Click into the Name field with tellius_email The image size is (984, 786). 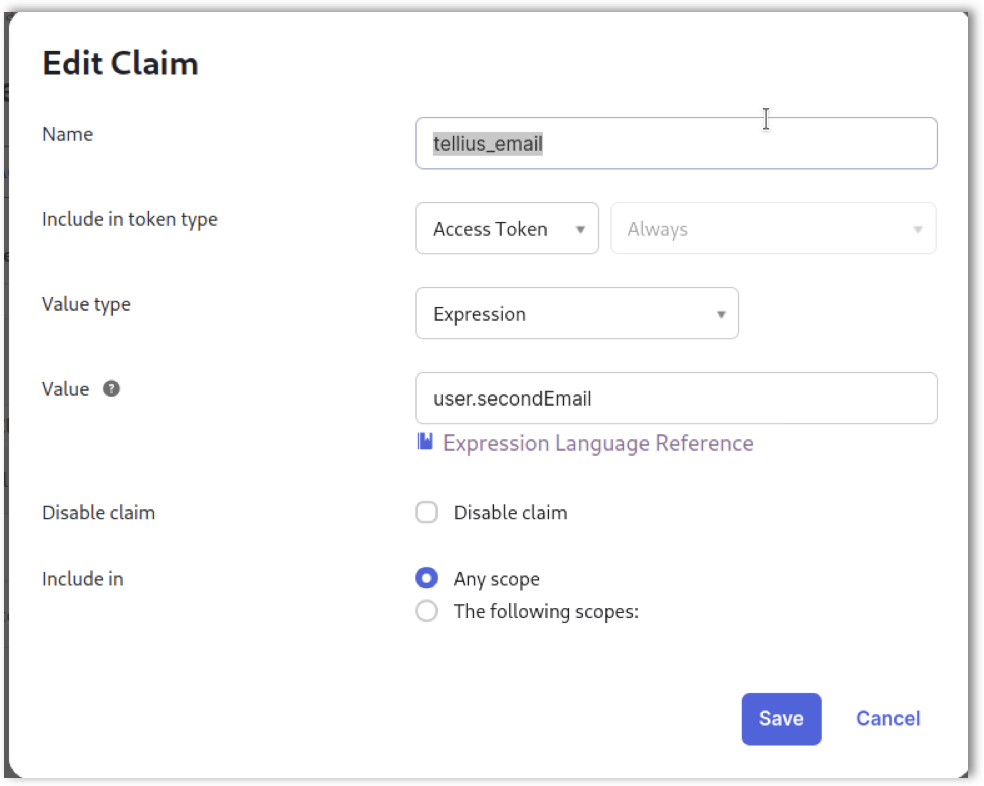pyautogui.click(x=676, y=144)
